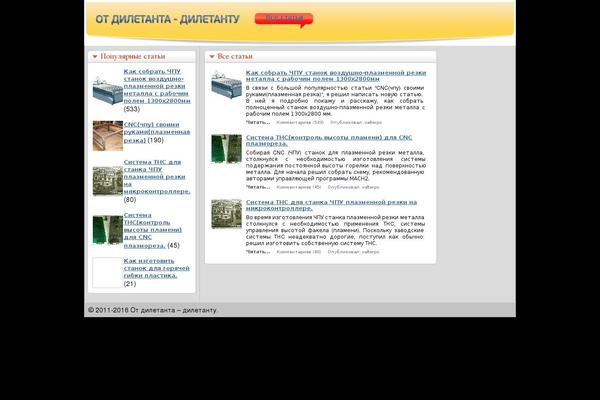
Task: Open main article title 'Система THC(контроль высоты пламени) для CNC плазмореза'
Action: (329, 140)
